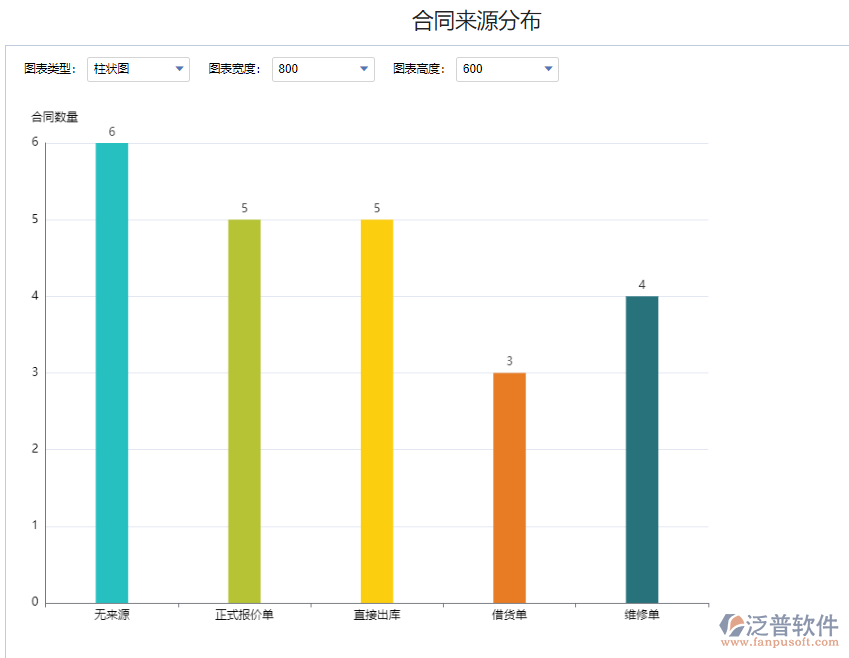Click the value 3 above the orange bar
The height and width of the screenshot is (658, 849).
click(508, 361)
